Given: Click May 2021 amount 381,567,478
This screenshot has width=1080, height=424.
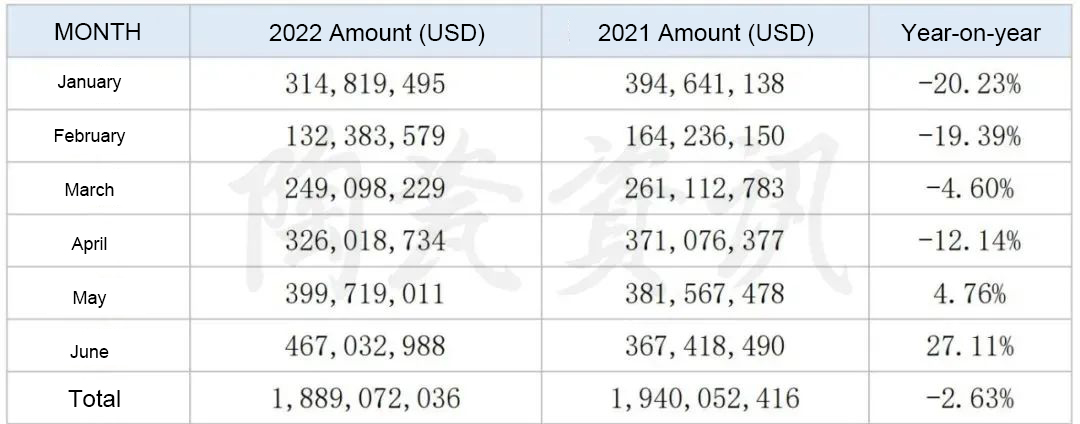Looking at the screenshot, I should pos(705,295).
